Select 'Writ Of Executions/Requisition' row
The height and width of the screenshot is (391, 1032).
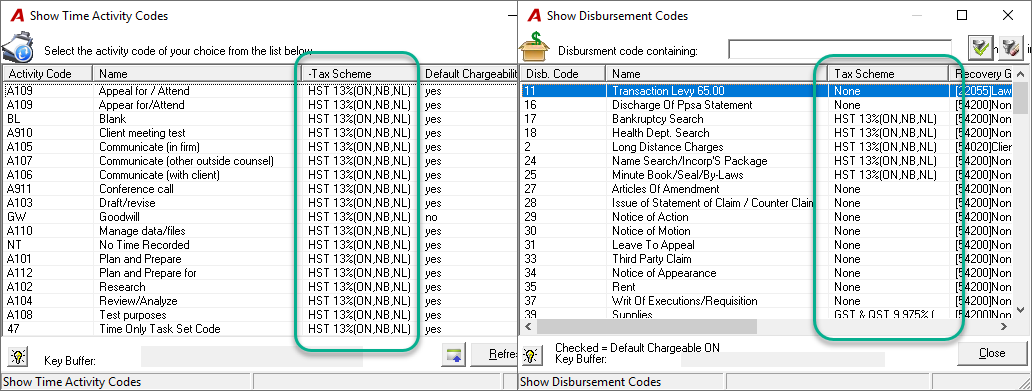point(767,301)
